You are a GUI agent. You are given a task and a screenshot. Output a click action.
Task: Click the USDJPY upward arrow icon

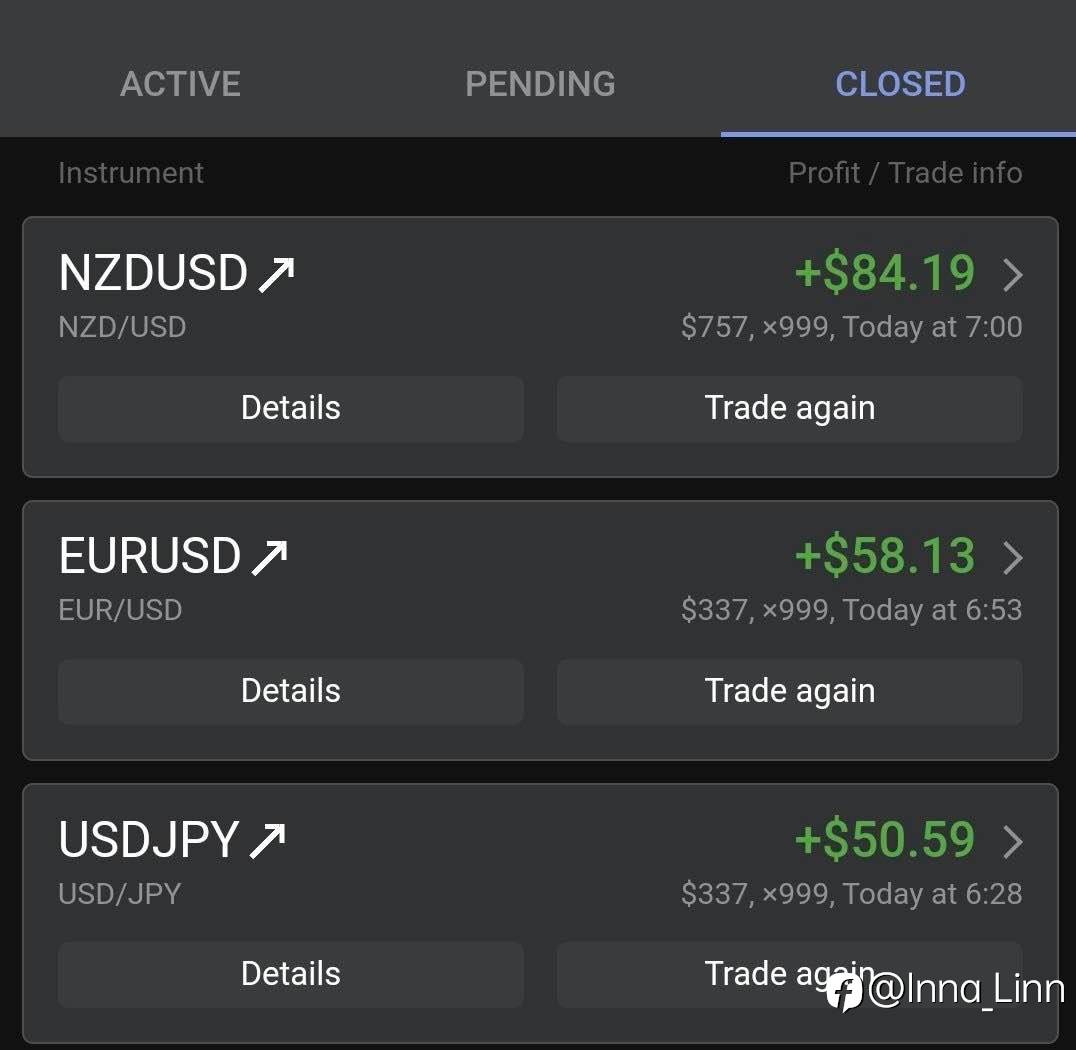click(x=268, y=841)
